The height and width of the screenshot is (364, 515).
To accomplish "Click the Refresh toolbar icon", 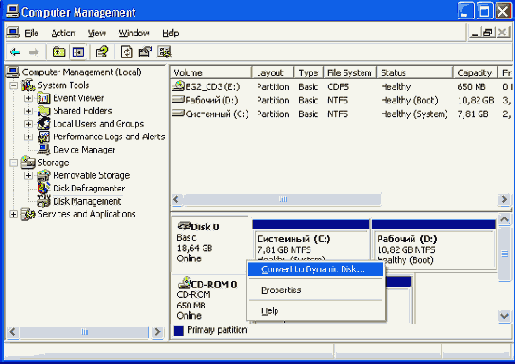I will click(127, 52).
